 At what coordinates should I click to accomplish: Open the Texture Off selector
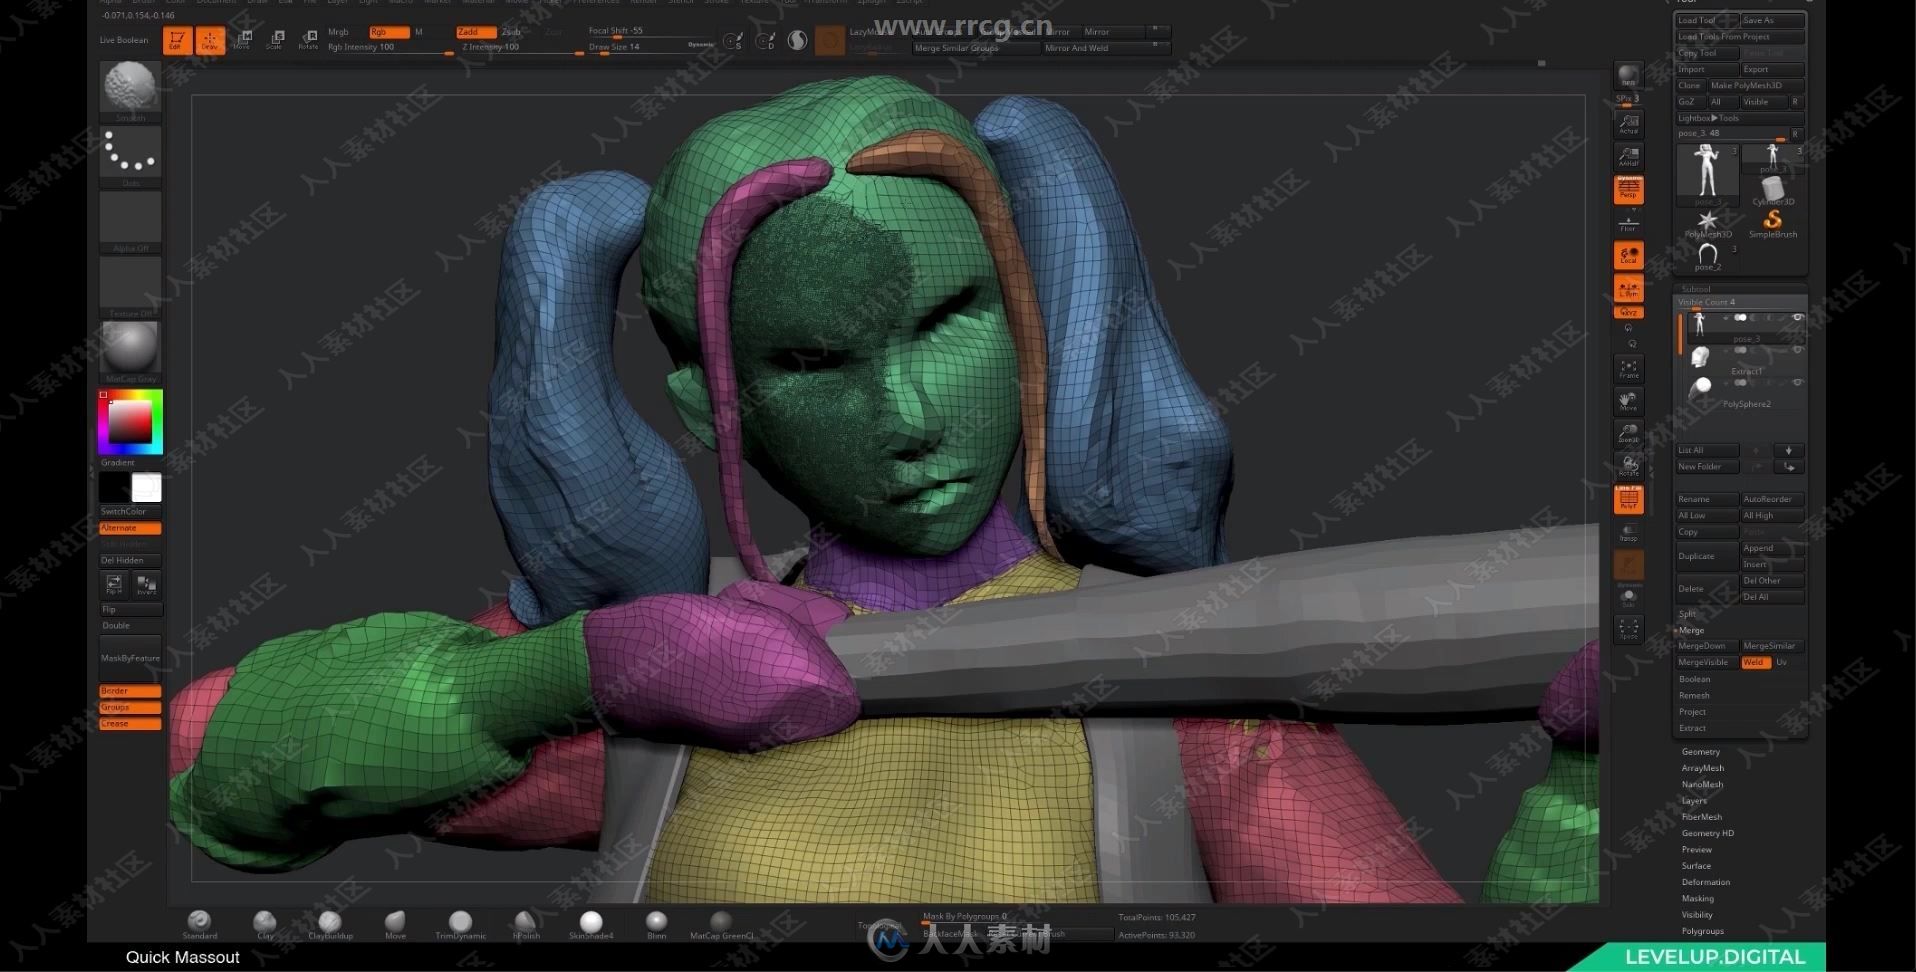pos(130,287)
